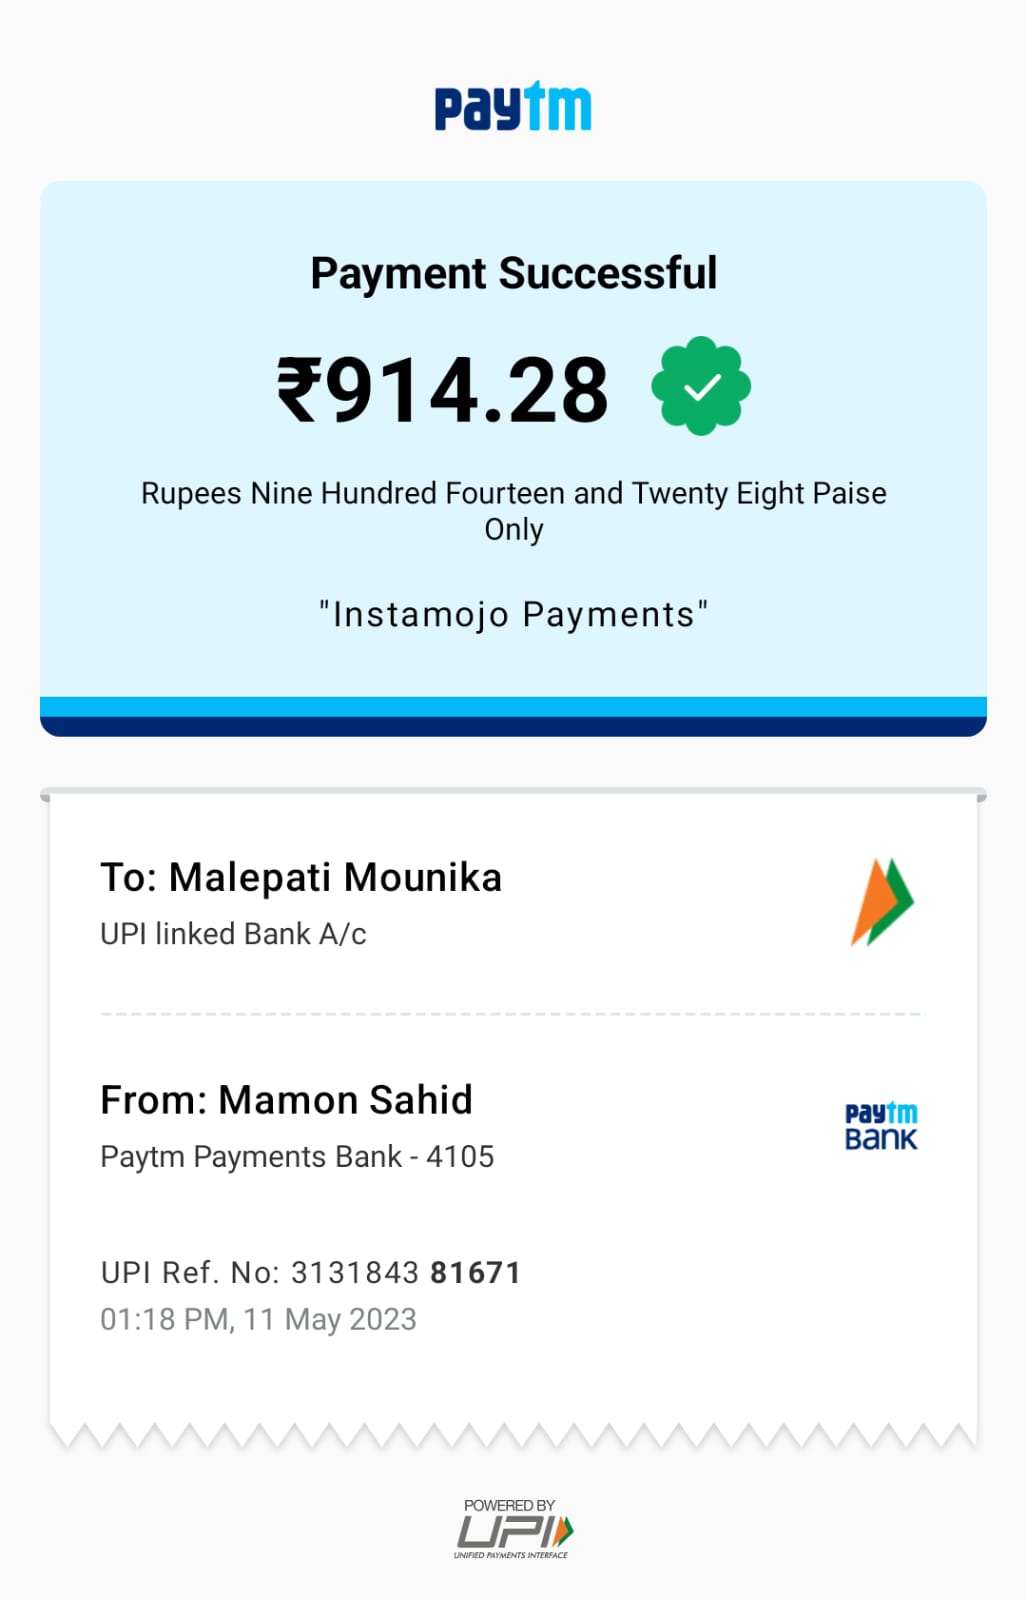Image resolution: width=1027 pixels, height=1600 pixels.
Task: Select the "Payment Successful" heading
Action: click(513, 273)
